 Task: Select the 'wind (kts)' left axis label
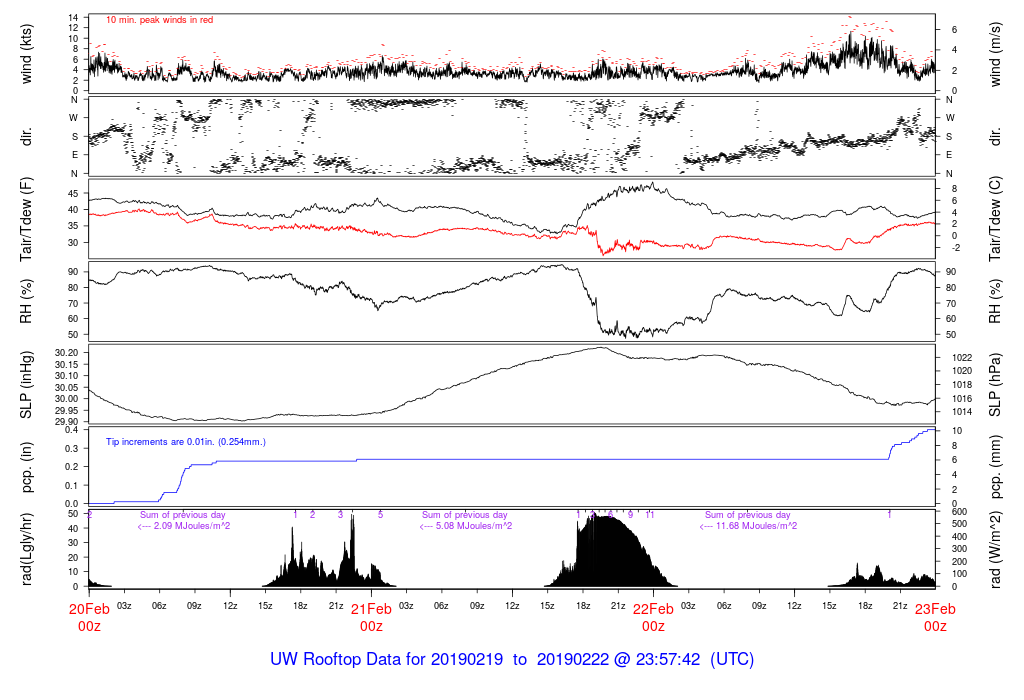(x=26, y=54)
